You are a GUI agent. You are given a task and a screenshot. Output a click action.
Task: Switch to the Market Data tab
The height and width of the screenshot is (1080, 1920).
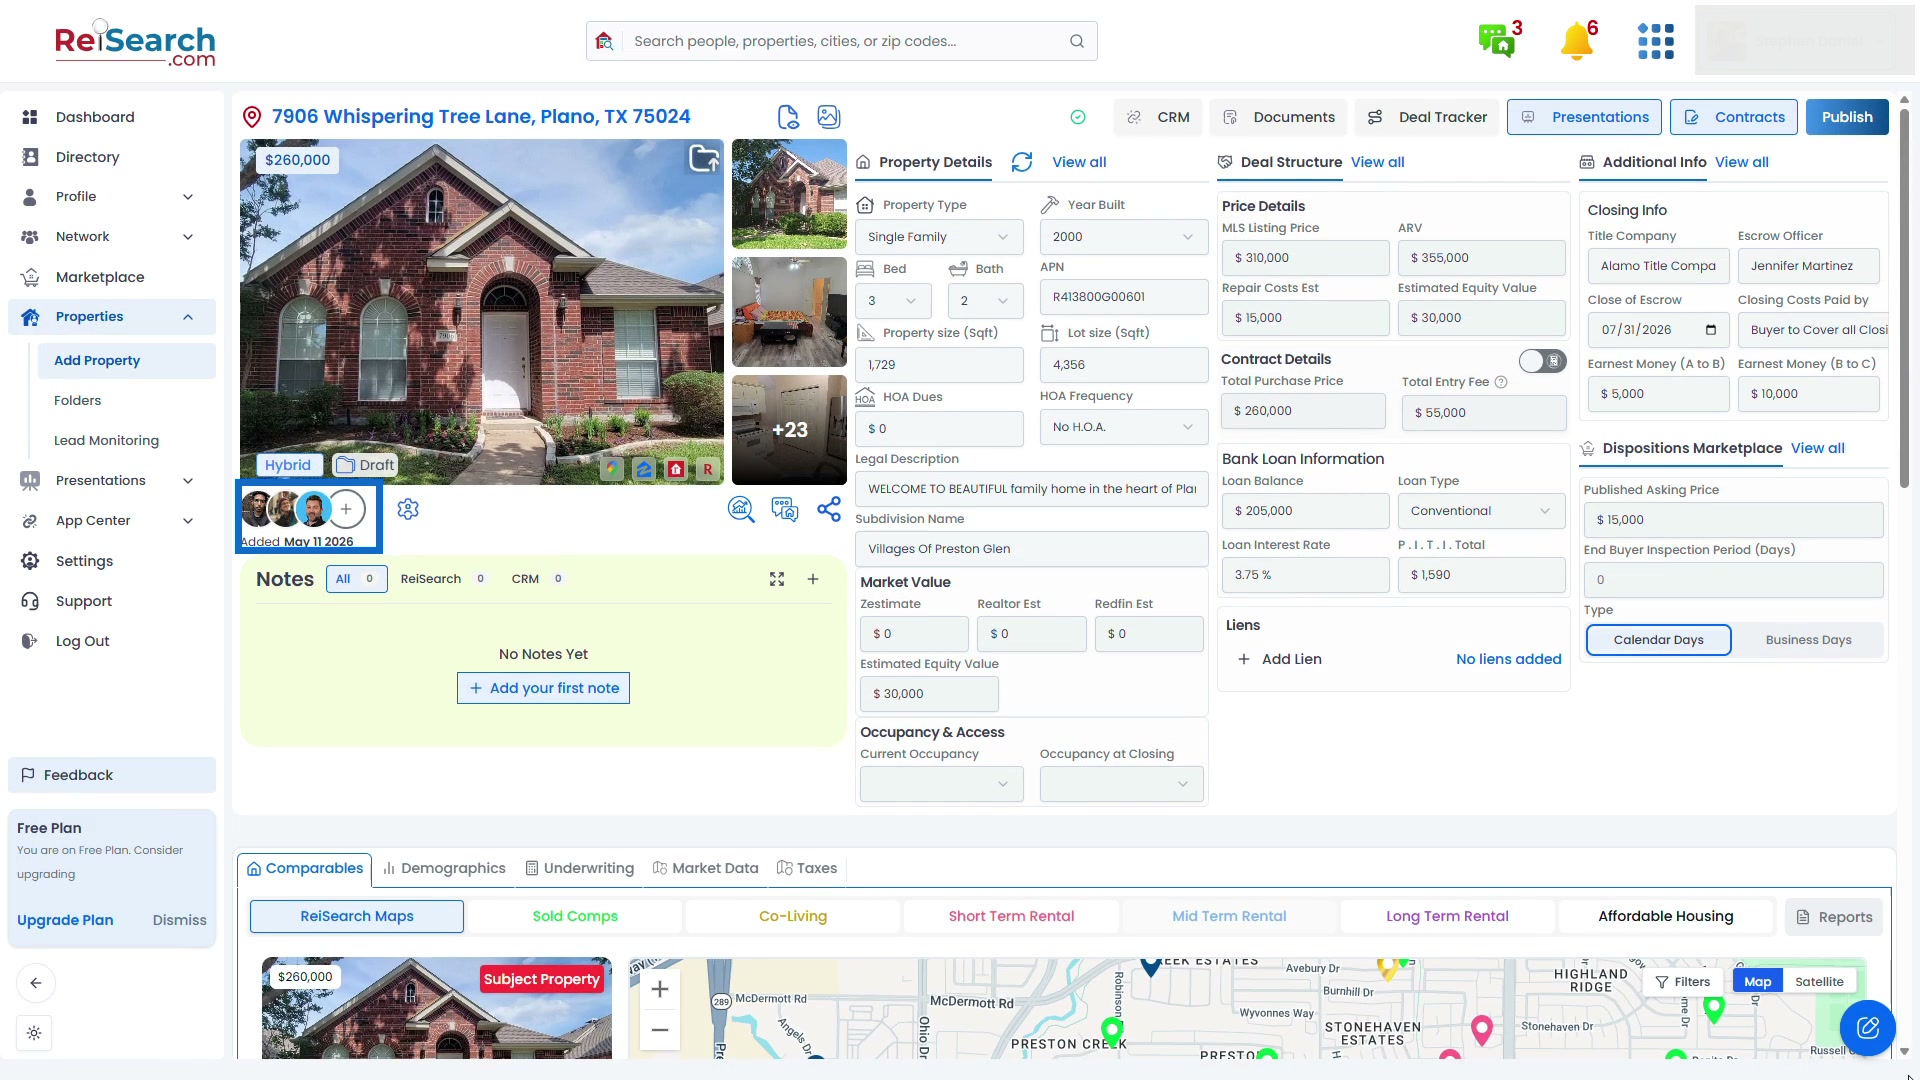[705, 868]
